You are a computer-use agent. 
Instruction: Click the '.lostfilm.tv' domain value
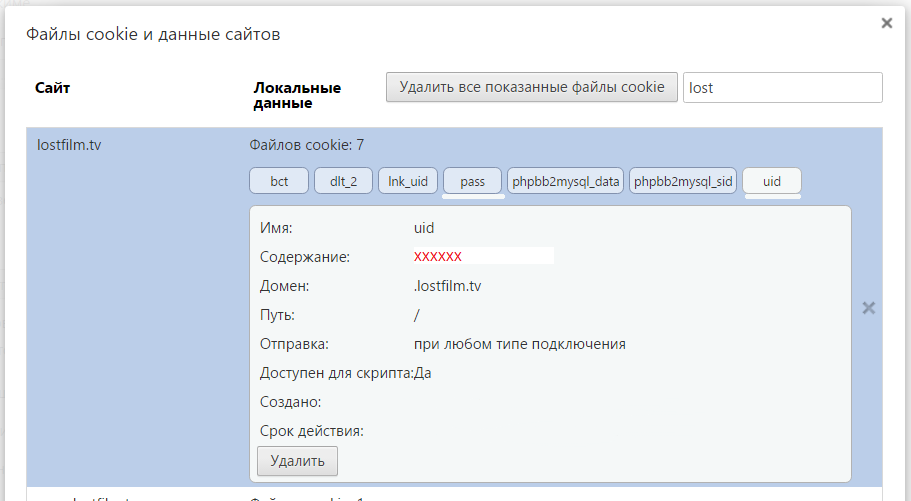click(447, 286)
